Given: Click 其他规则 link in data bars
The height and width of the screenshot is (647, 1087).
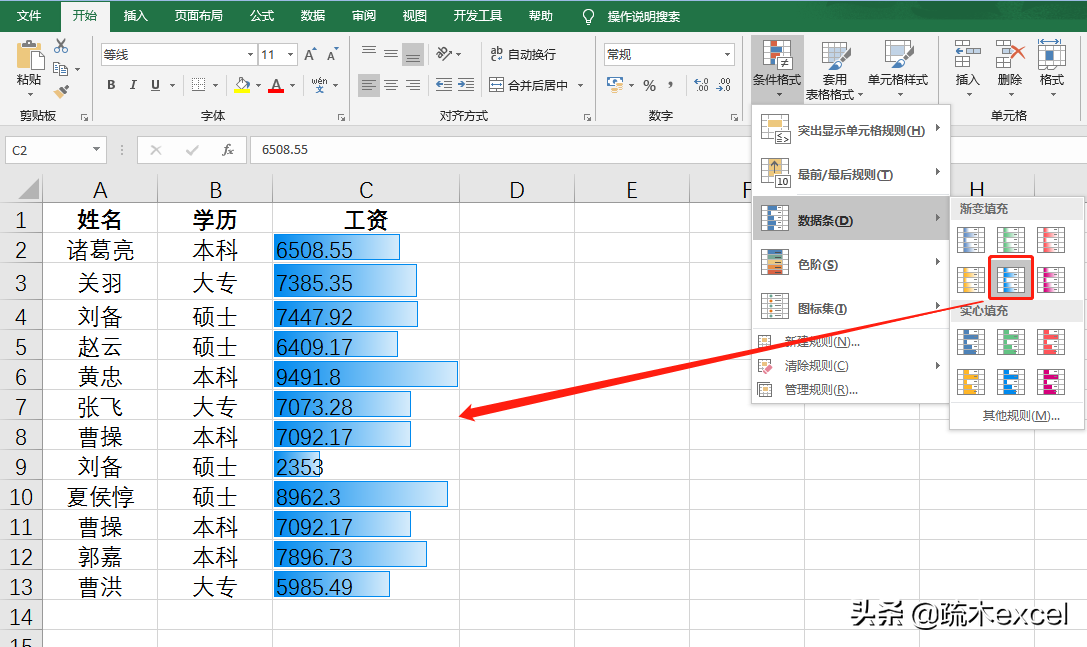Looking at the screenshot, I should [1020, 415].
